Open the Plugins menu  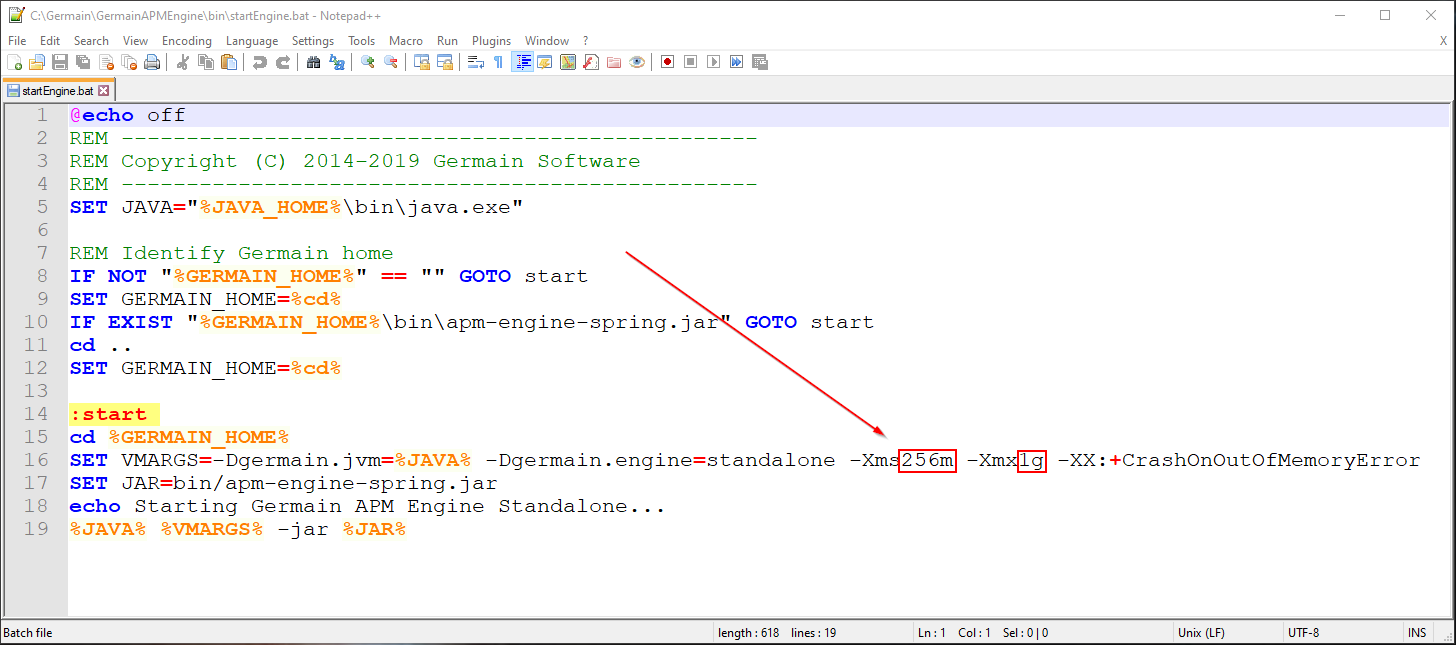pos(491,41)
